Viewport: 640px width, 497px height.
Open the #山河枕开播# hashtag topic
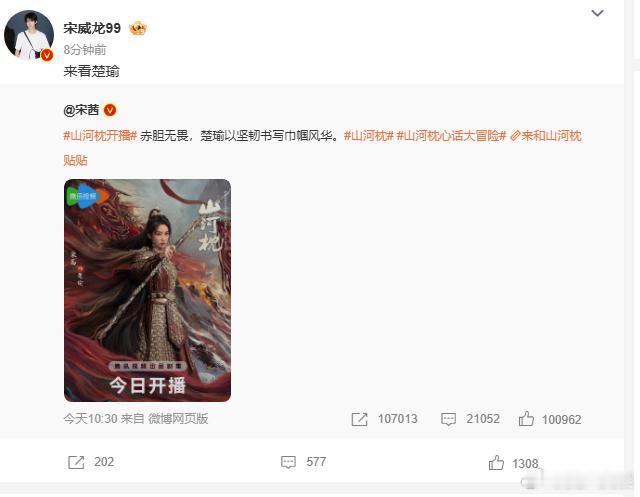[x=100, y=135]
